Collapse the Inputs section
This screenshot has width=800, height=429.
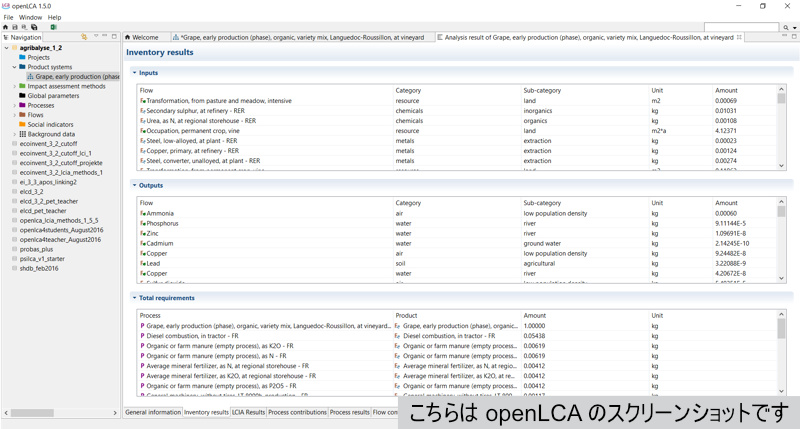pos(135,73)
